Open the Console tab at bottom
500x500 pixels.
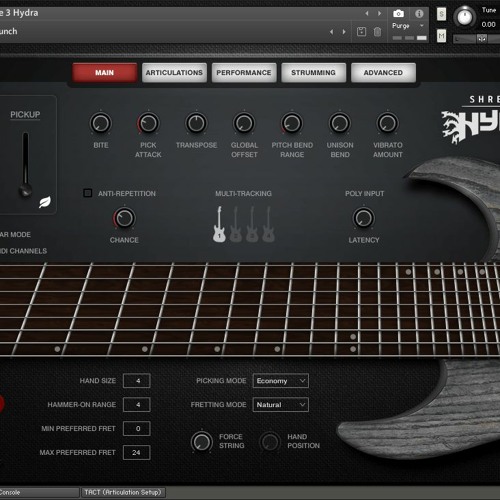tap(39, 492)
